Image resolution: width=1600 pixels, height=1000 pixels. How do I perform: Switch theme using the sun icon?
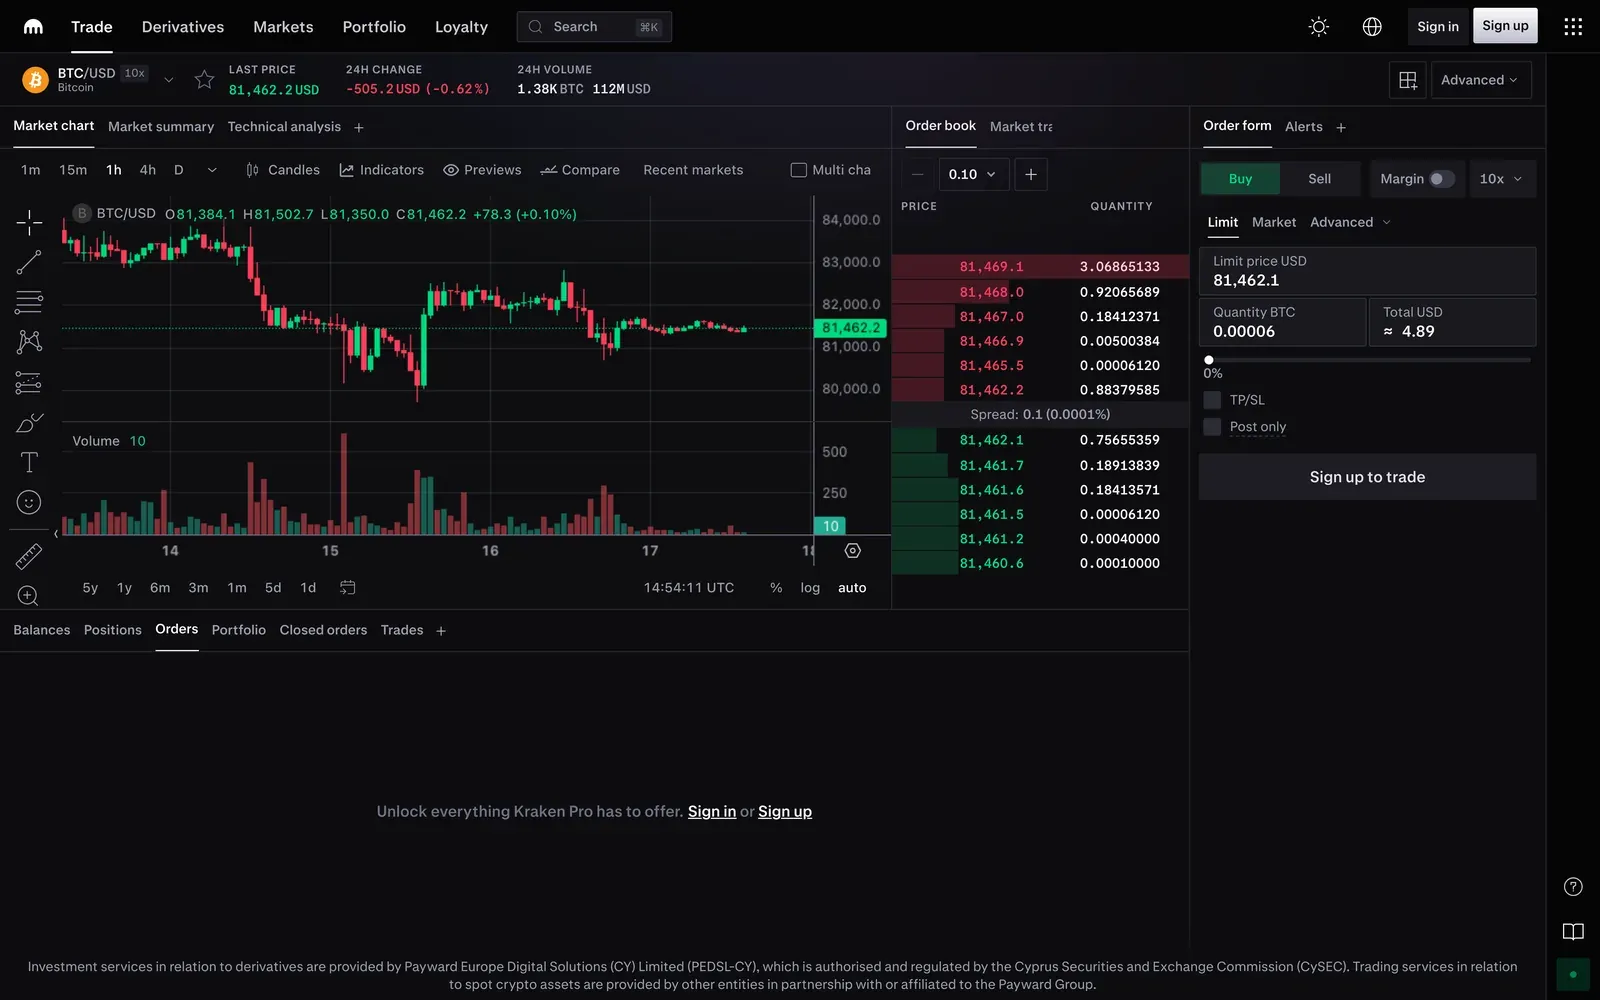1319,27
